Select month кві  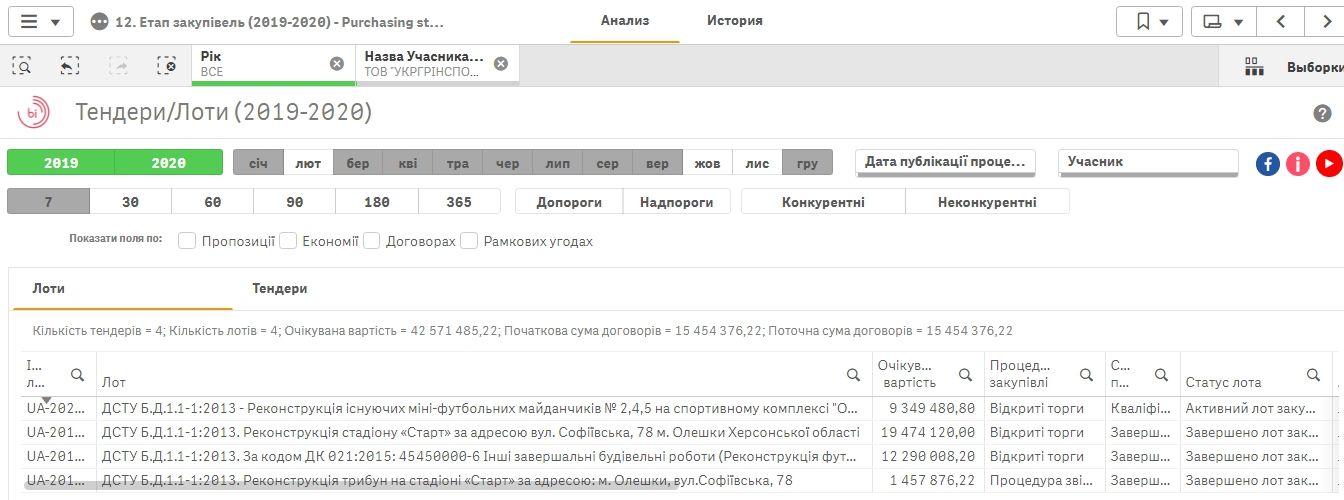(x=408, y=162)
